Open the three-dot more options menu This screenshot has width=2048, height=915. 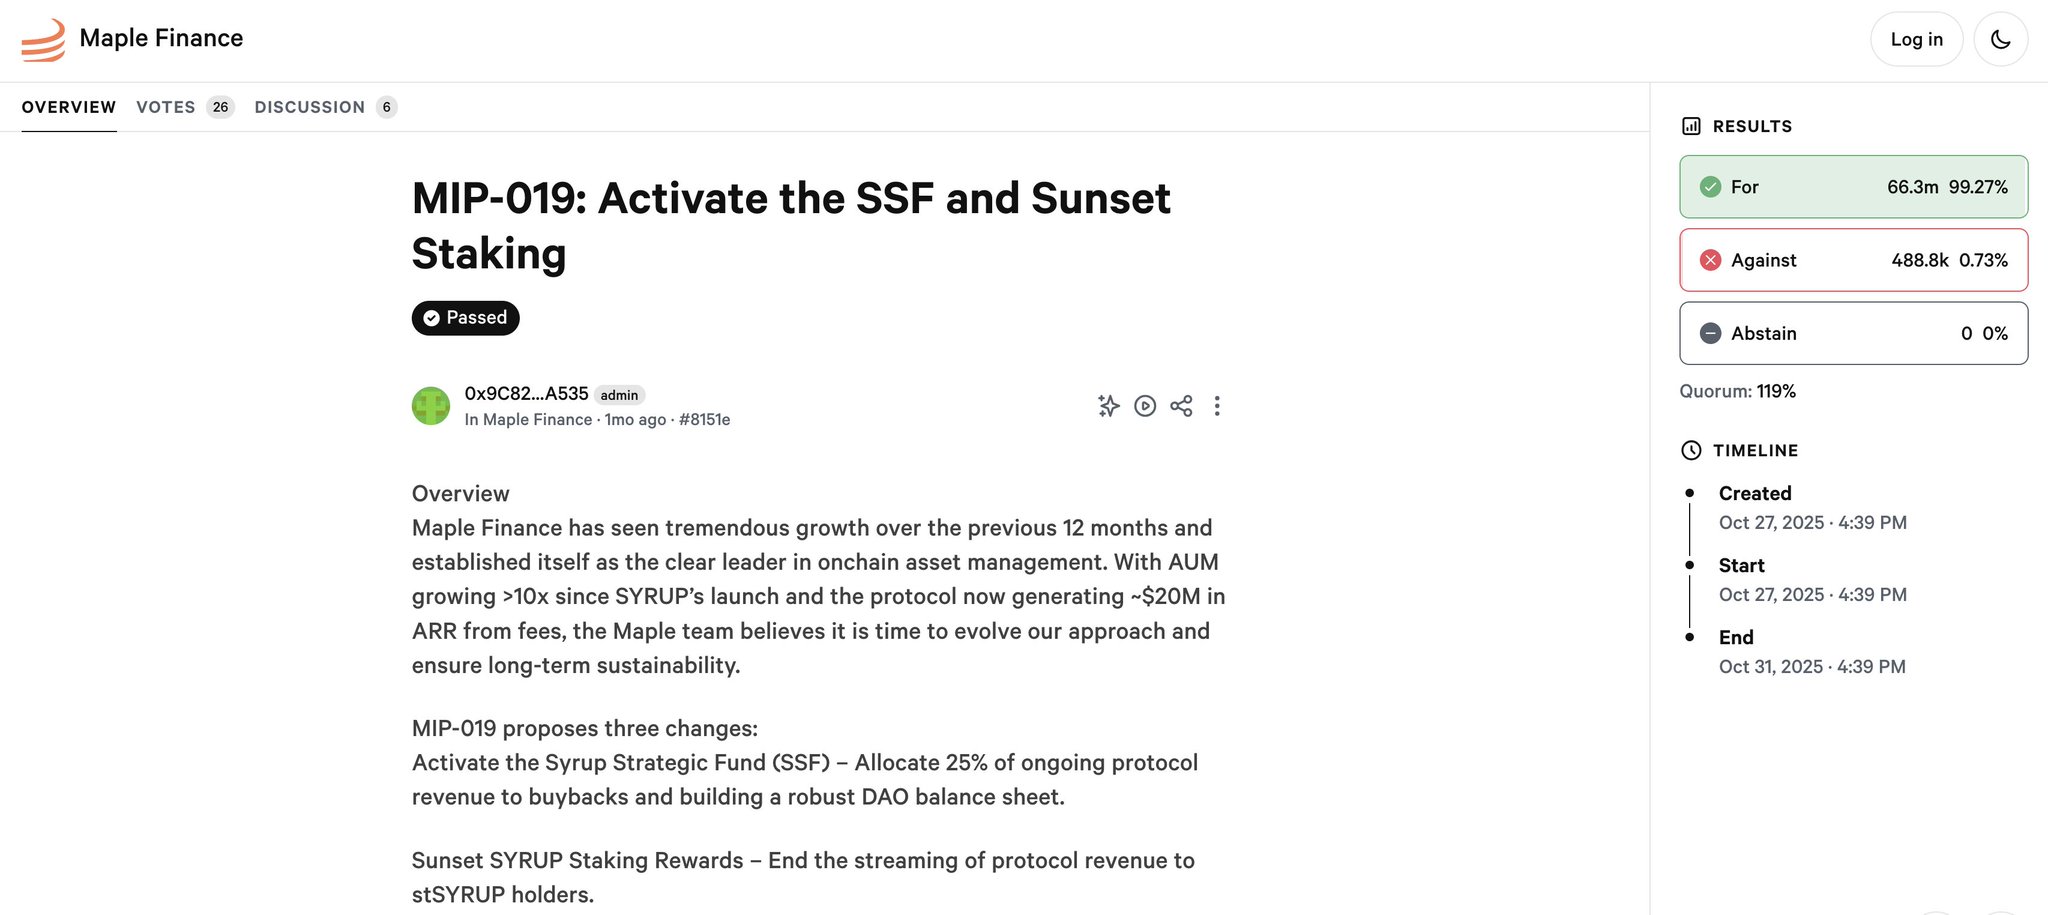click(x=1217, y=406)
